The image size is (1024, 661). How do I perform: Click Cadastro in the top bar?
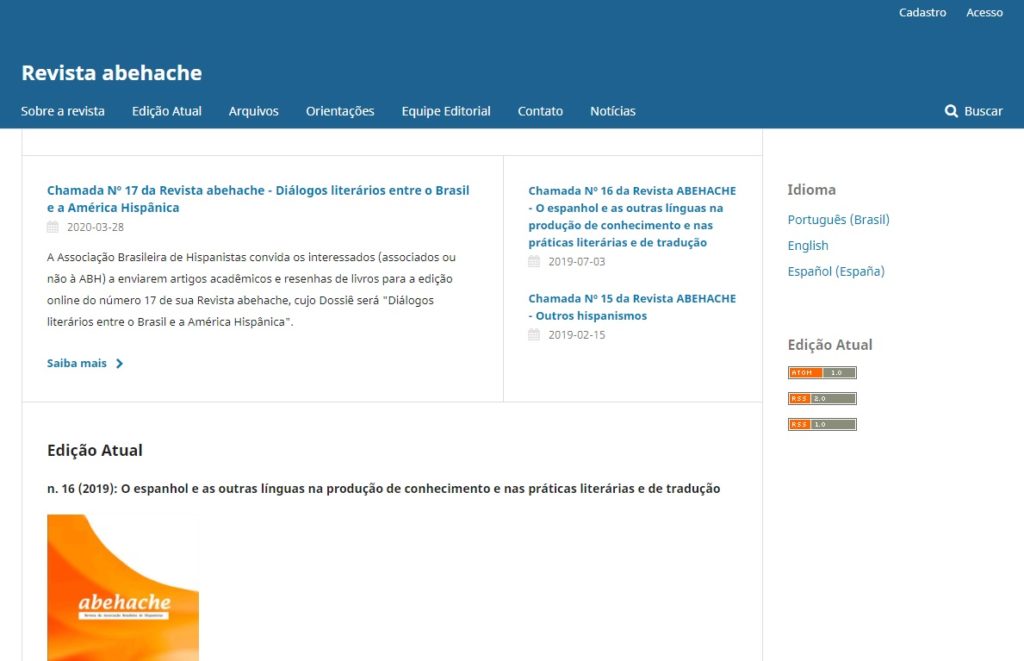pyautogui.click(x=924, y=12)
